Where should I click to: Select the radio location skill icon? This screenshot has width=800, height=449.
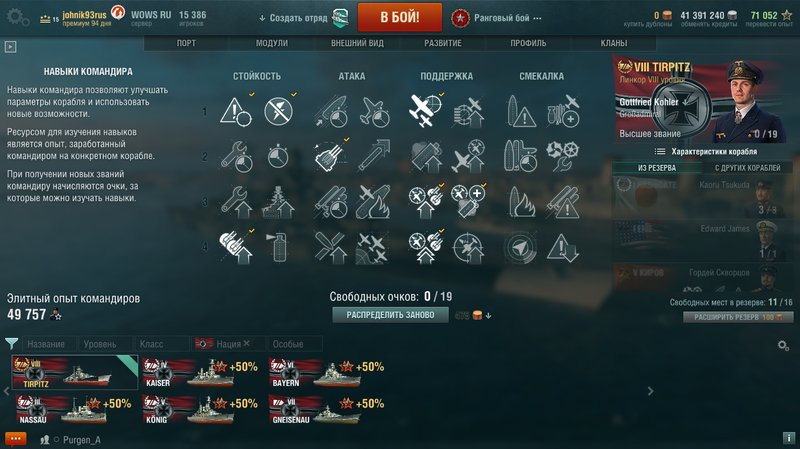(520, 247)
